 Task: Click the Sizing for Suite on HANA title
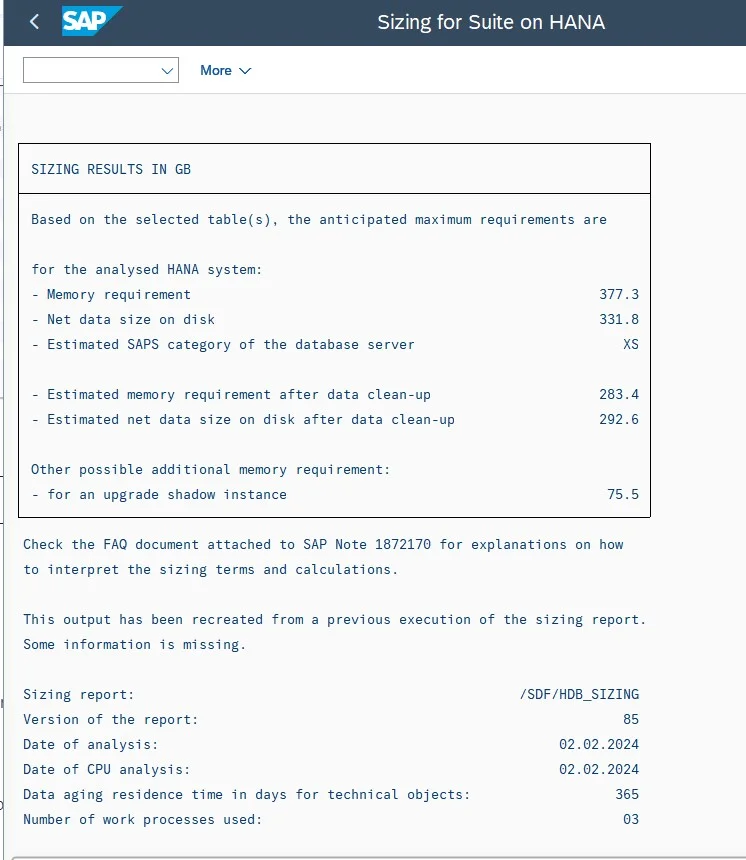click(x=491, y=22)
